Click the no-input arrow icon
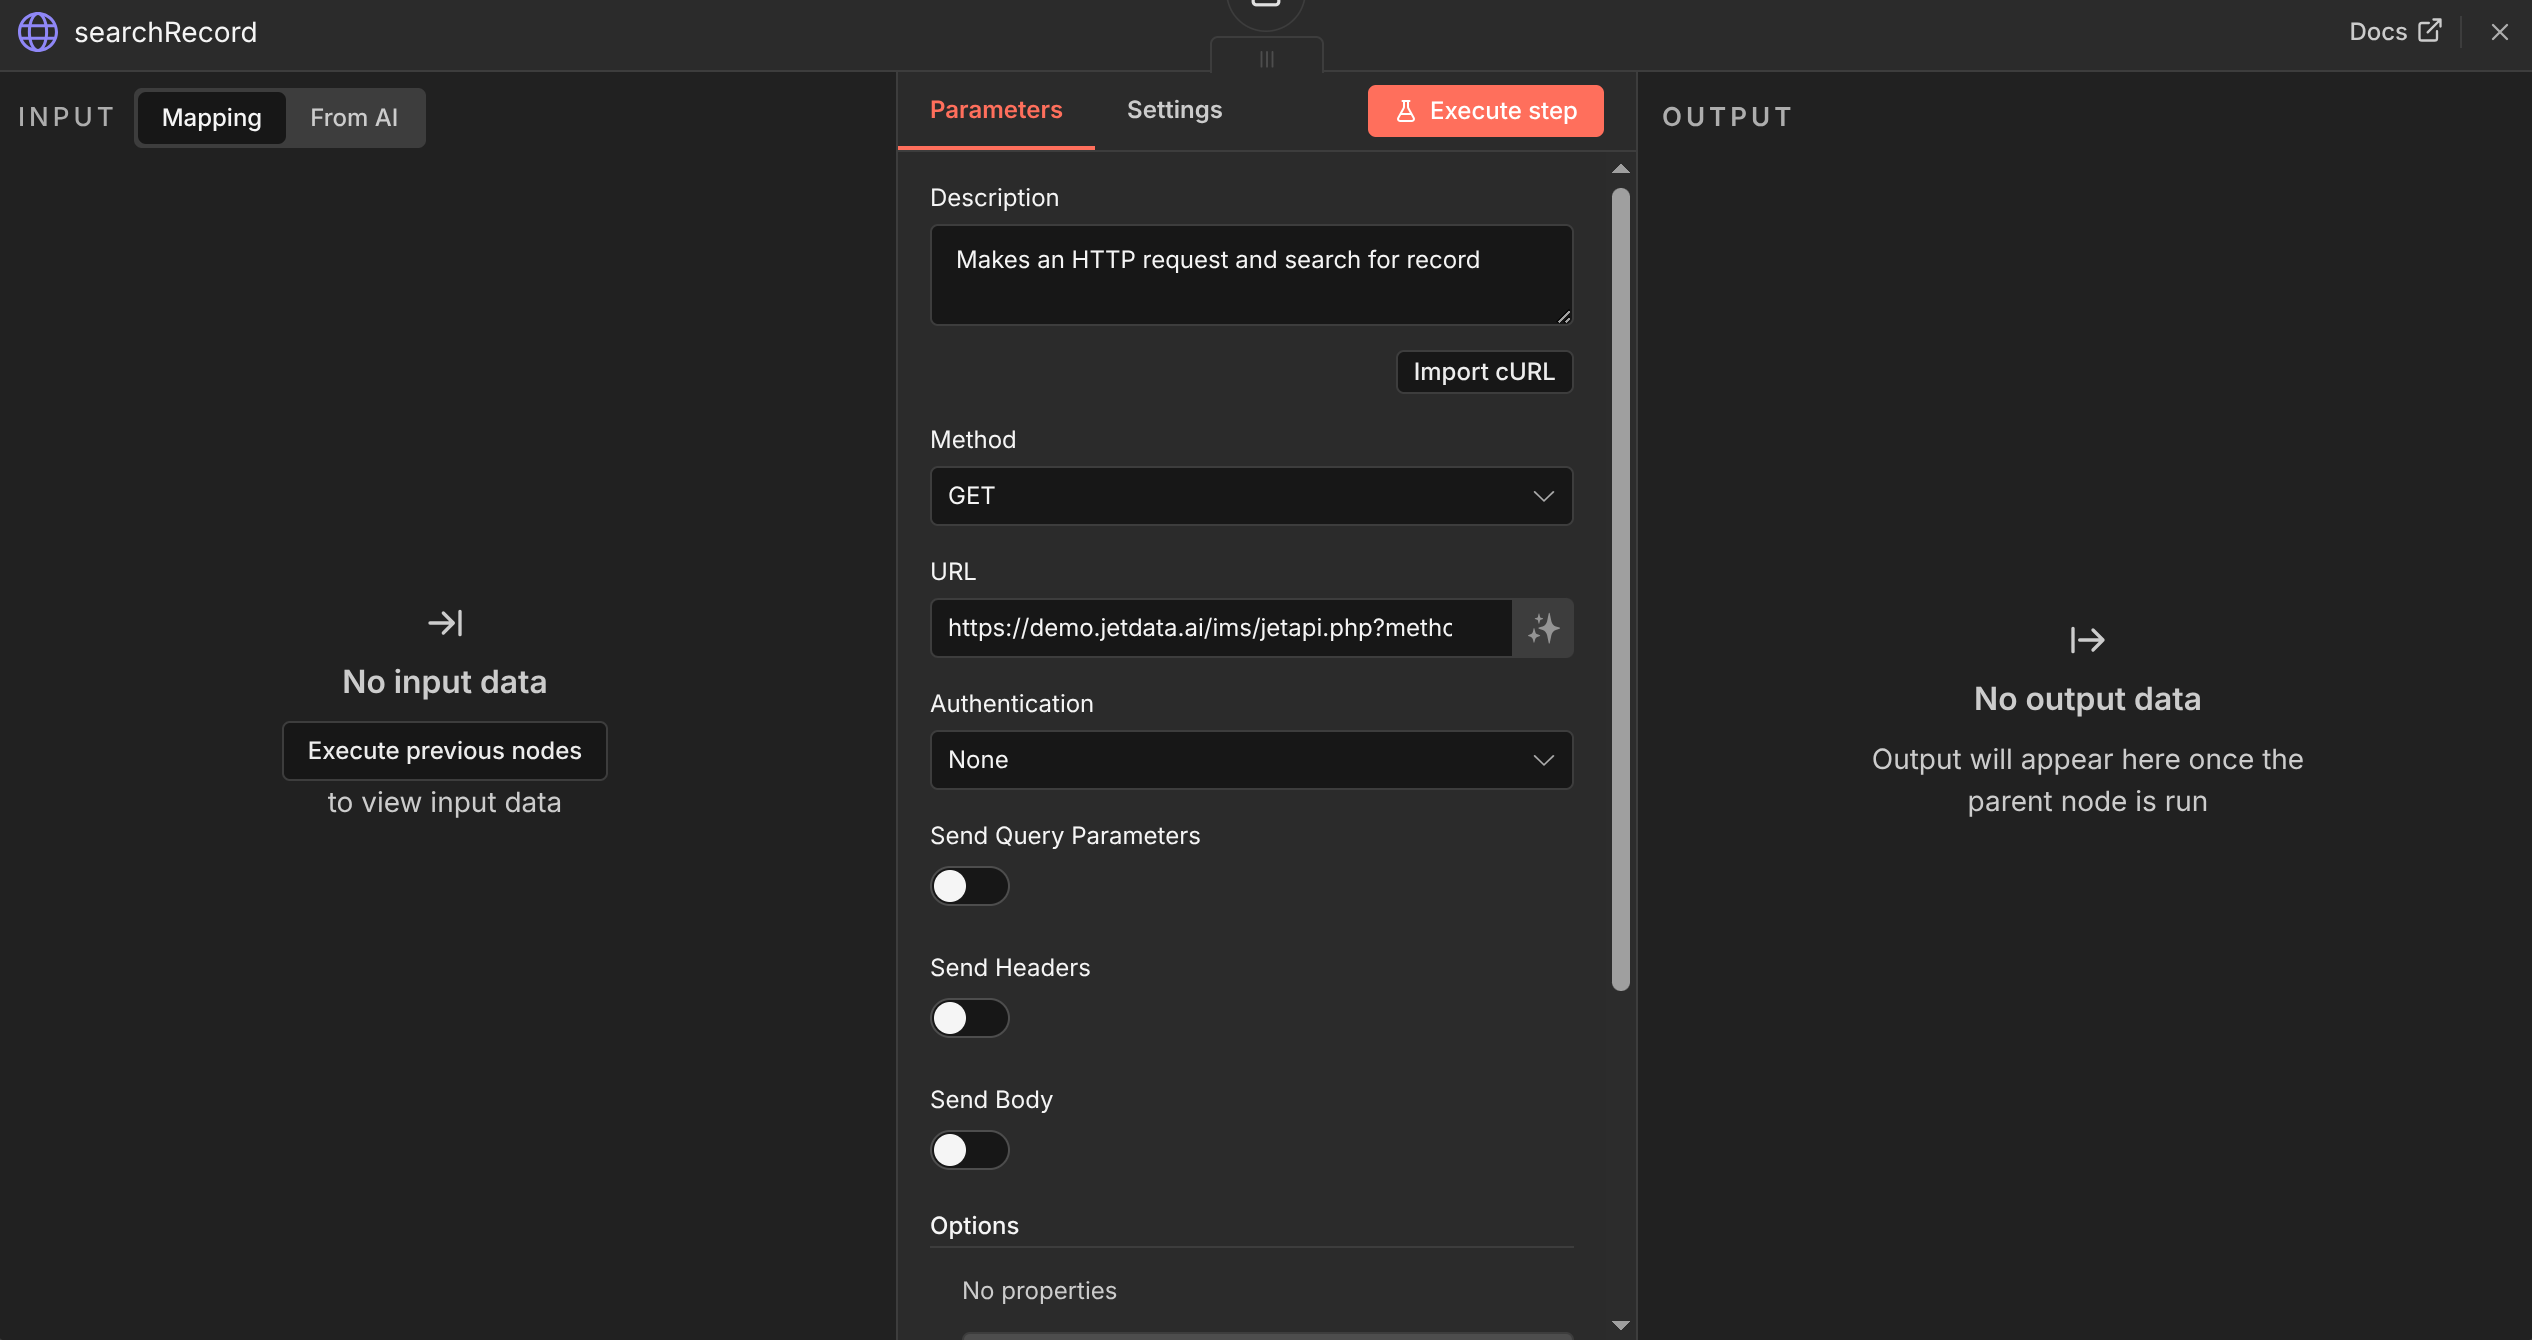This screenshot has height=1340, width=2532. (x=445, y=623)
